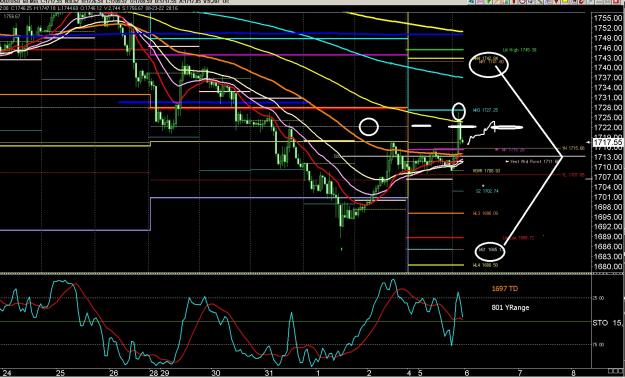Click the 1680.00 price axis label
The height and width of the screenshot is (378, 625).
click(x=608, y=266)
